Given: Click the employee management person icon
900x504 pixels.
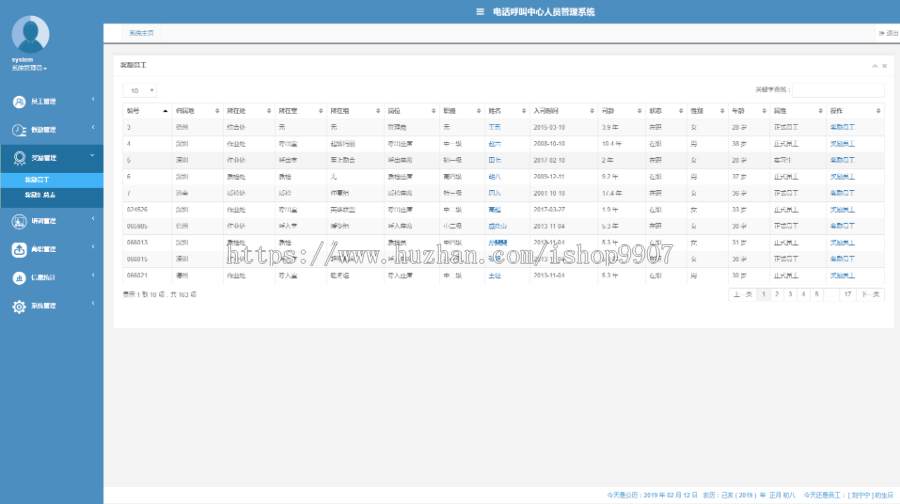Looking at the screenshot, I should click(x=19, y=102).
